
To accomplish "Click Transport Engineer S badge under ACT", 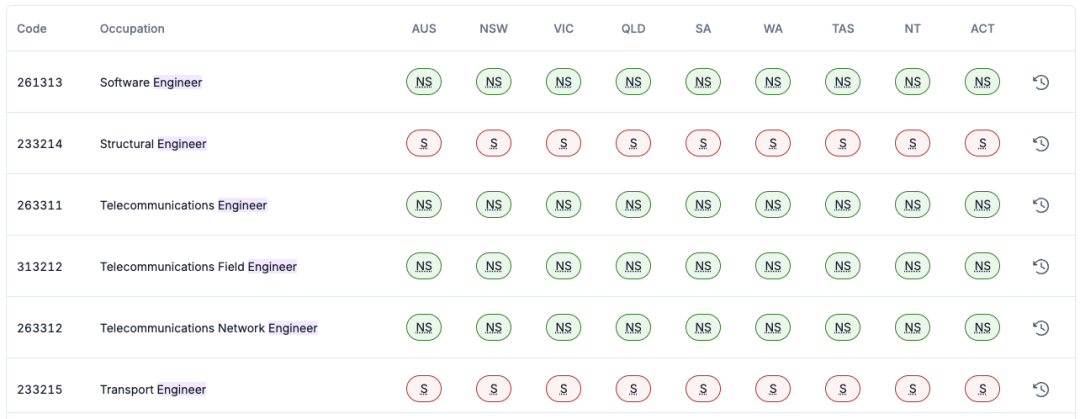I will (x=982, y=389).
